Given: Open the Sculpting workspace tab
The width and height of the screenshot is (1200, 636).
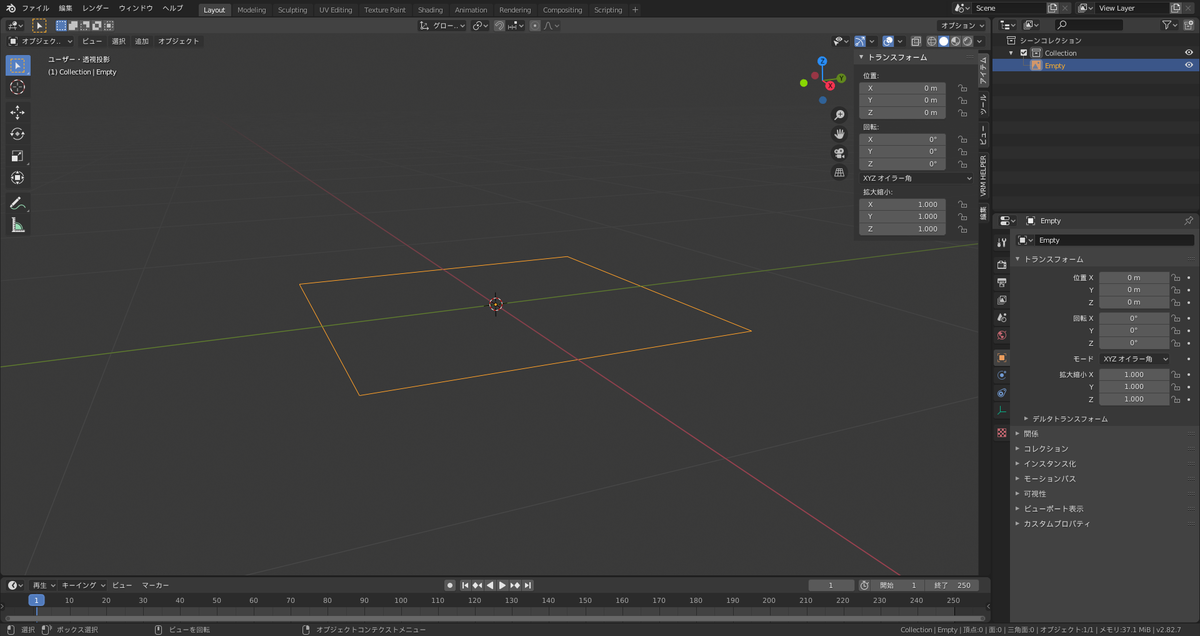Looking at the screenshot, I should (292, 10).
